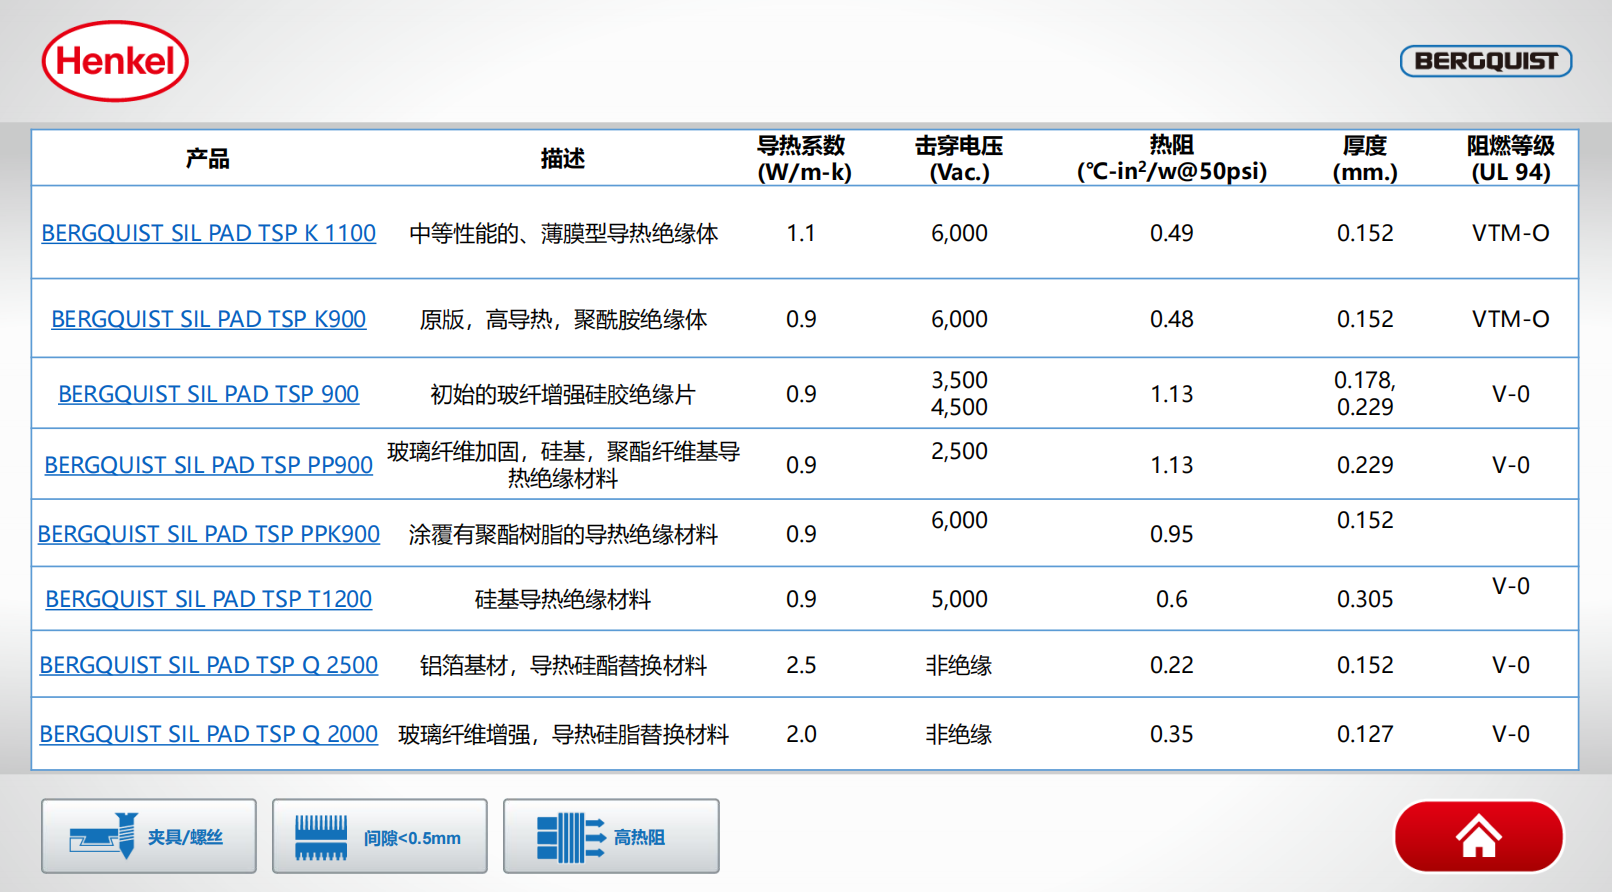This screenshot has height=892, width=1612.
Task: Open BERGQUIST SIL PAD TSP PP900 link
Action: click(x=208, y=465)
